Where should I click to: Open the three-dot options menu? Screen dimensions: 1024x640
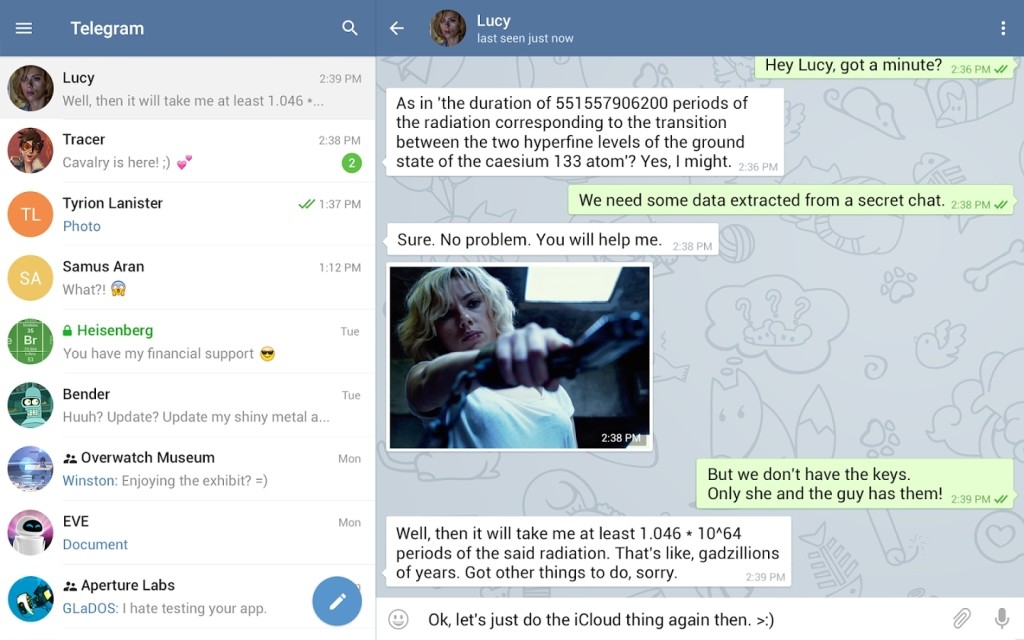(1003, 28)
